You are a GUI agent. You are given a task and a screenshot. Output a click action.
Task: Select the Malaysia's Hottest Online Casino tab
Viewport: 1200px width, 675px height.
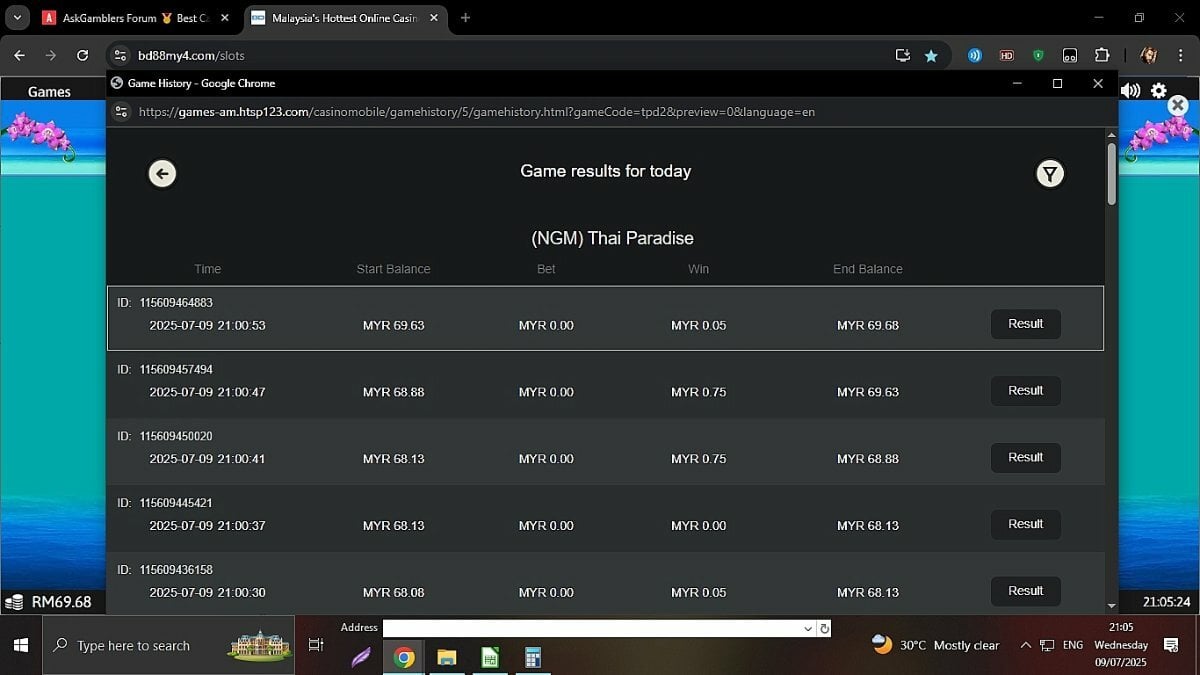pos(343,18)
